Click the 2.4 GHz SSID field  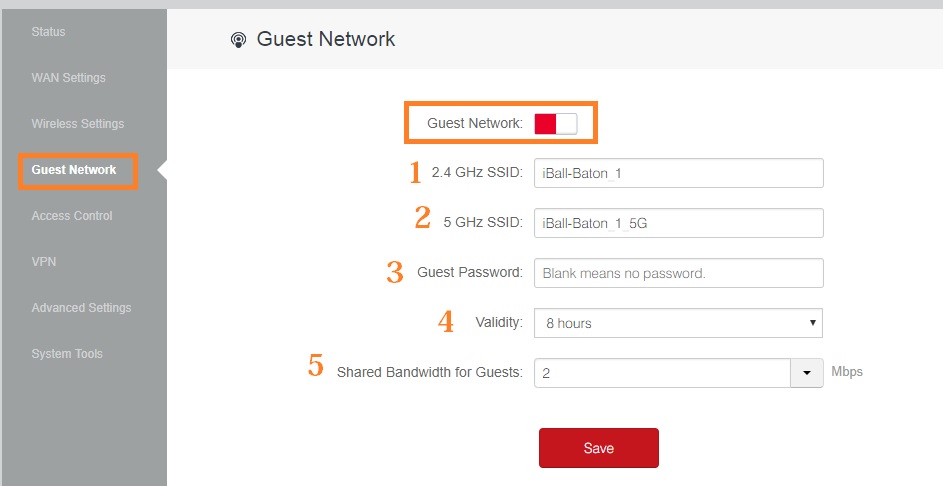[678, 173]
